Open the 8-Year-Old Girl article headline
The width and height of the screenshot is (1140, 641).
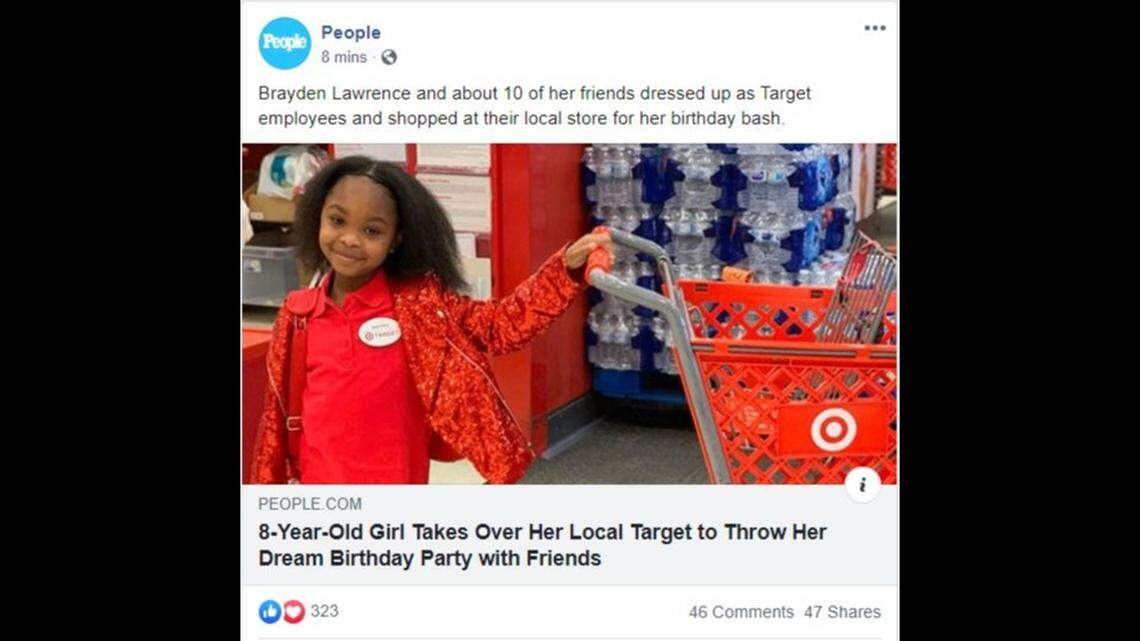click(x=542, y=545)
